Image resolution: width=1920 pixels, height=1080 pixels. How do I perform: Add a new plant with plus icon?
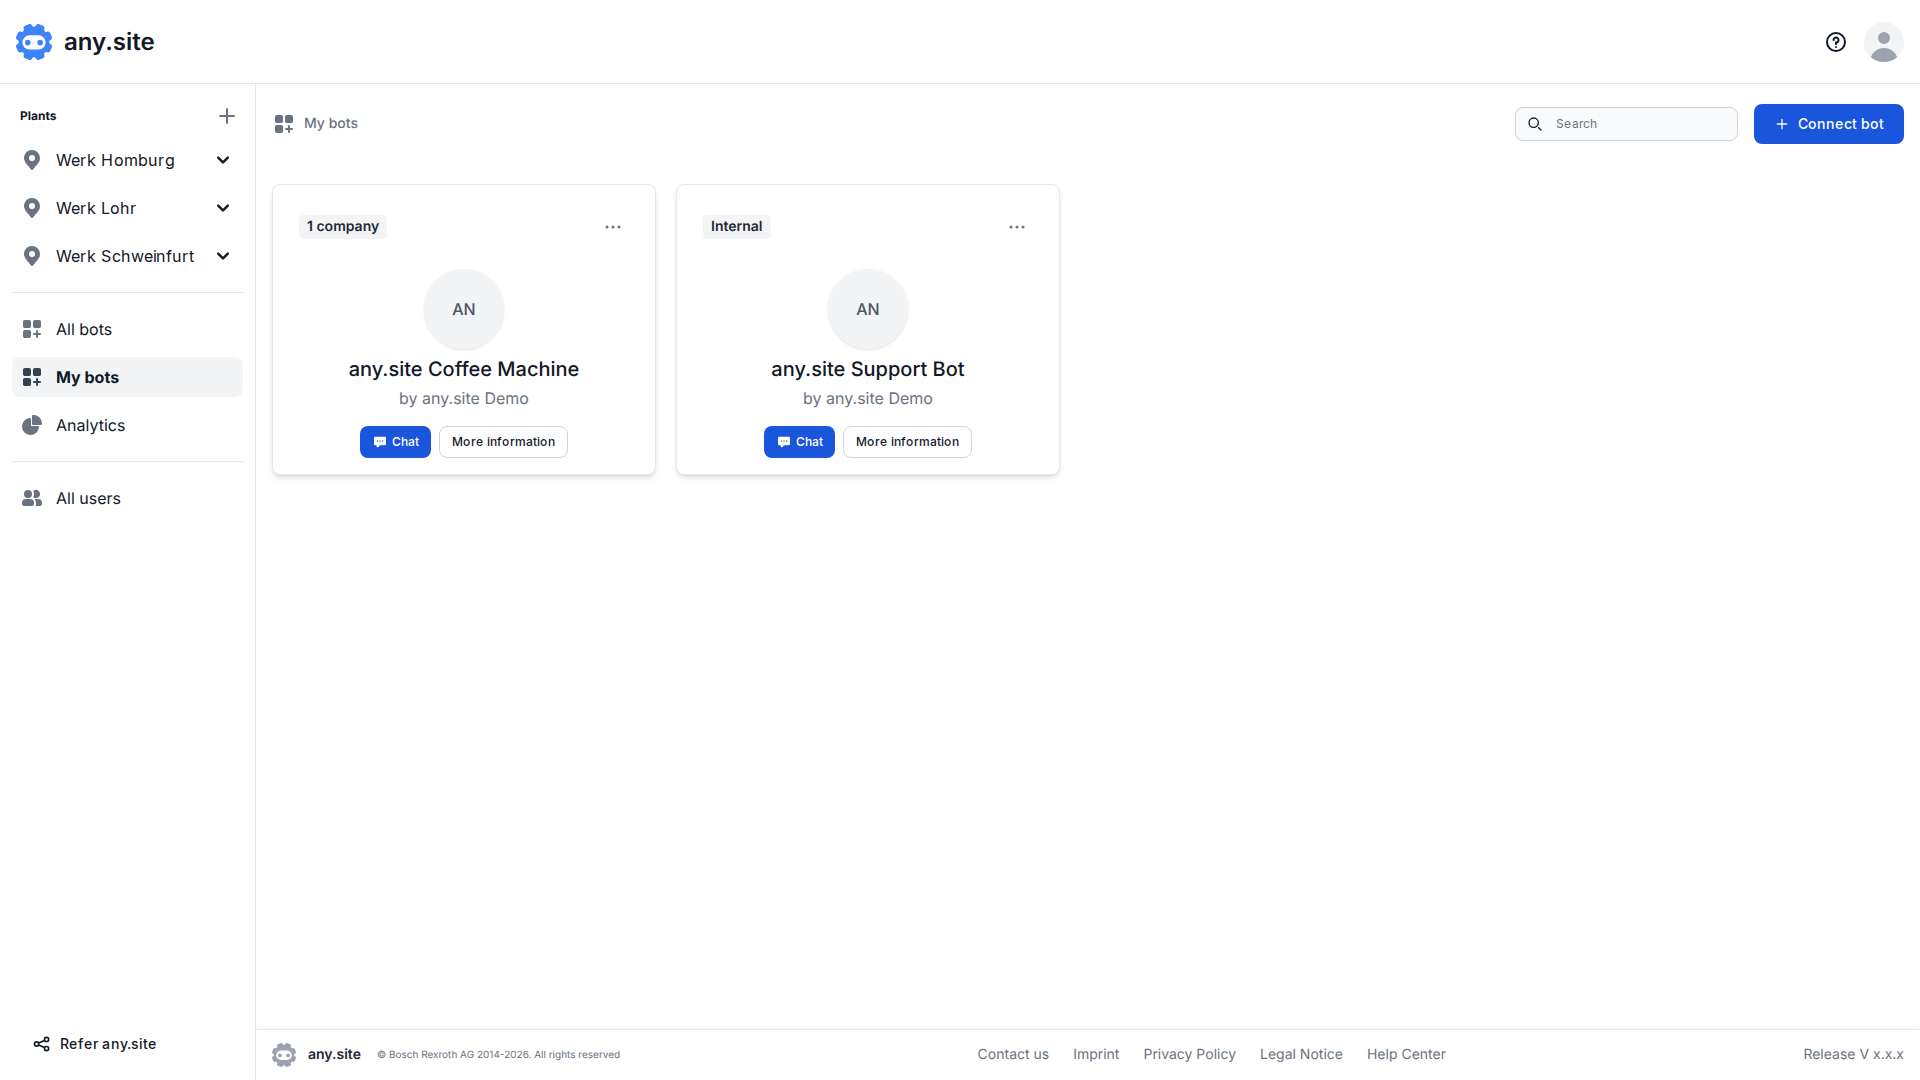click(x=227, y=116)
